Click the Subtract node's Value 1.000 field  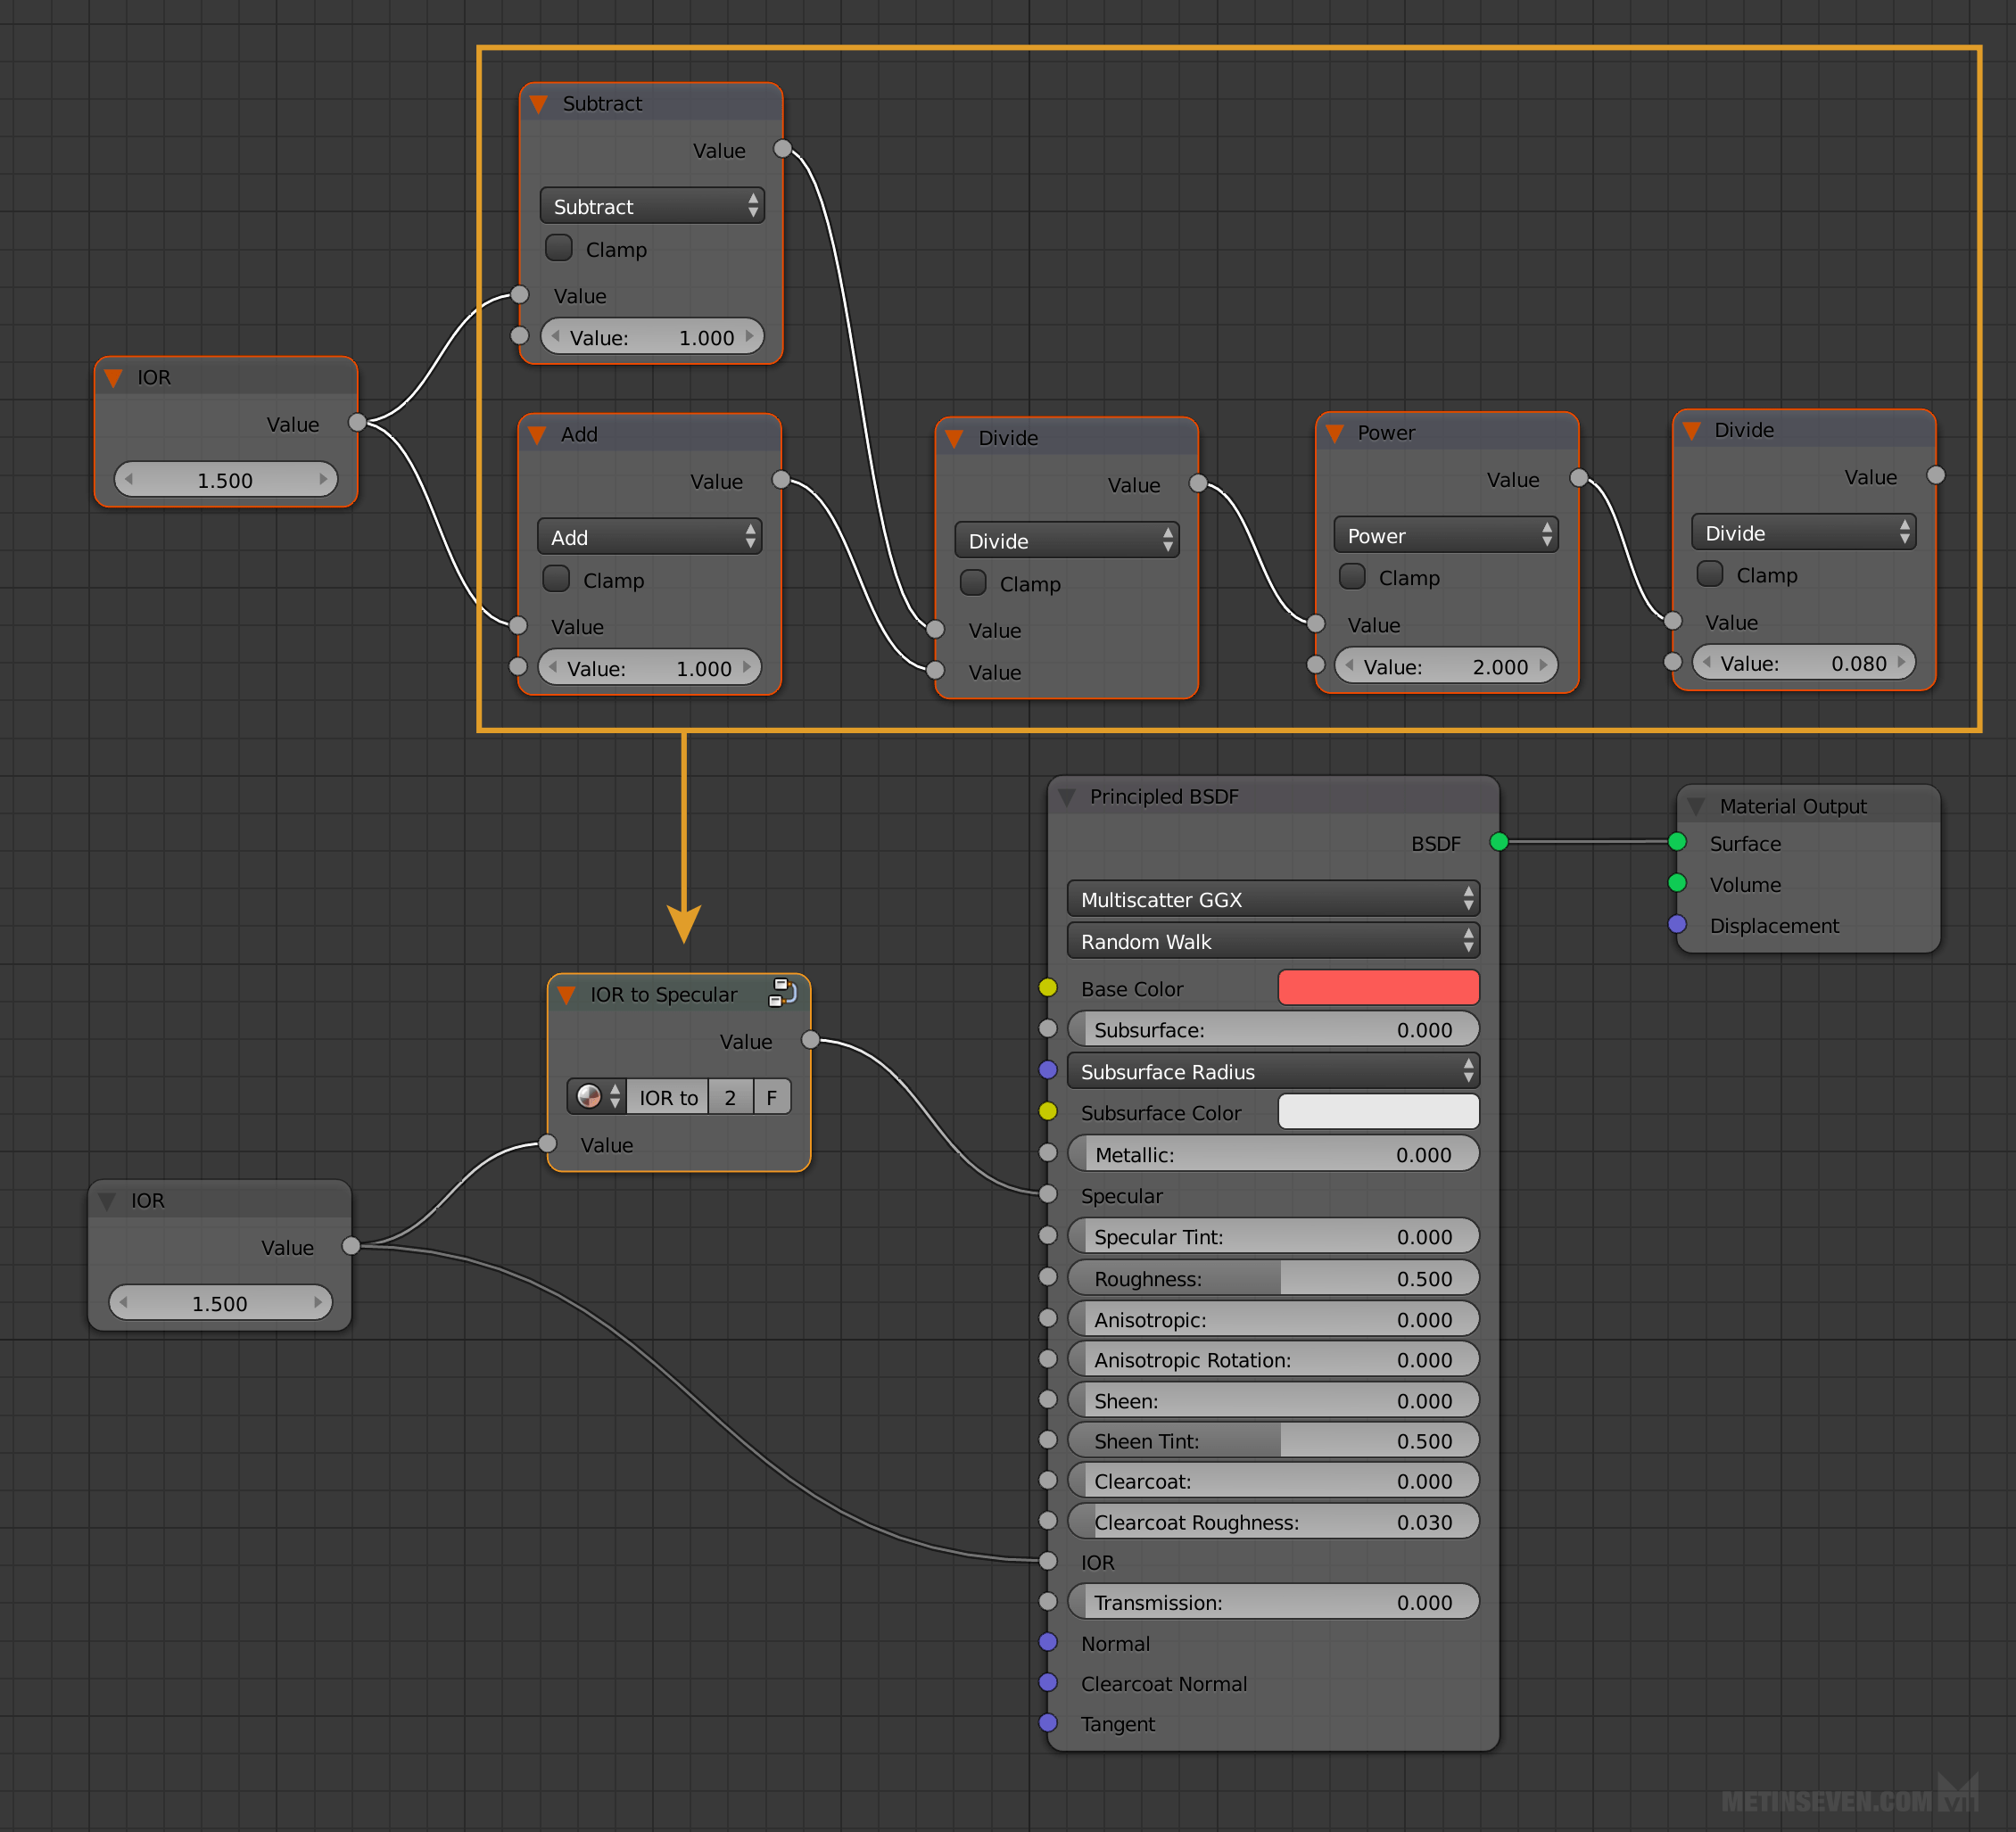click(652, 337)
